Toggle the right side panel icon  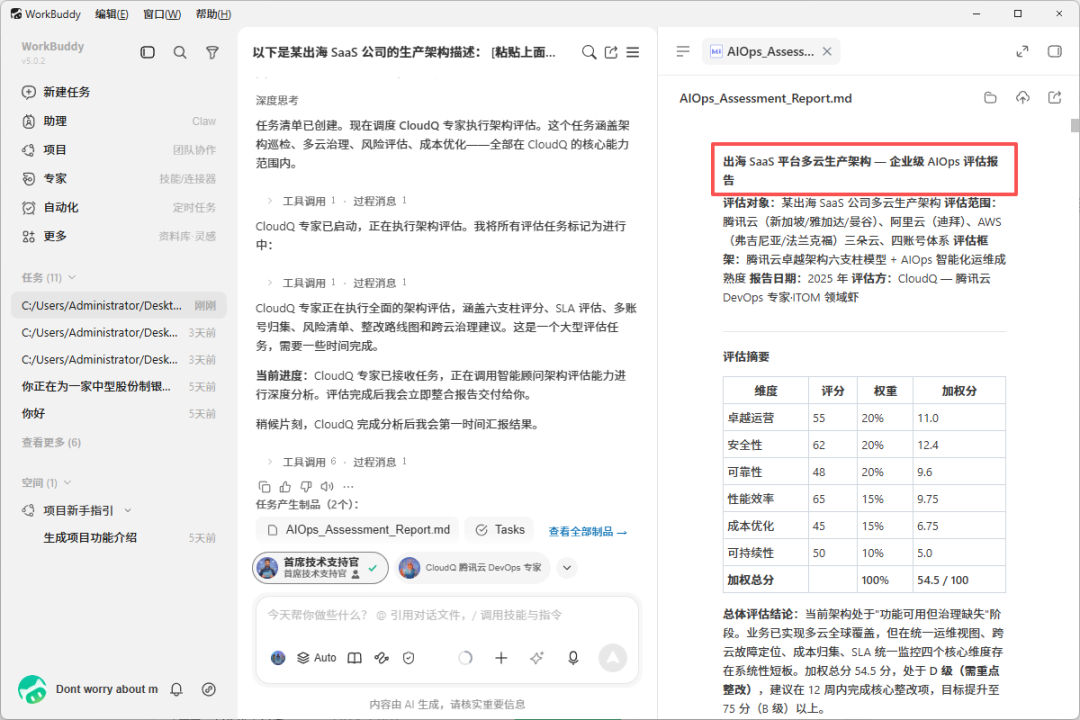point(1055,51)
